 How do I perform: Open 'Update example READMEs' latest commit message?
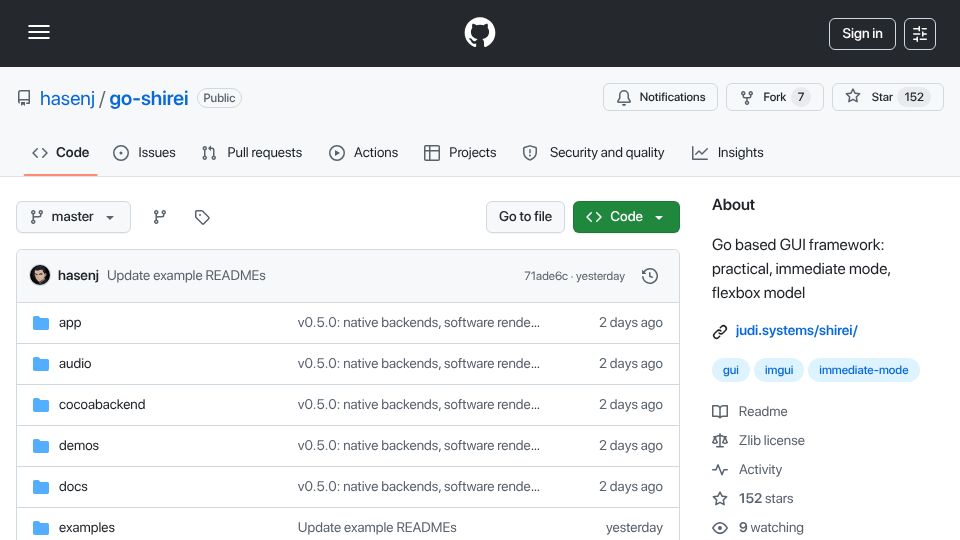point(186,276)
